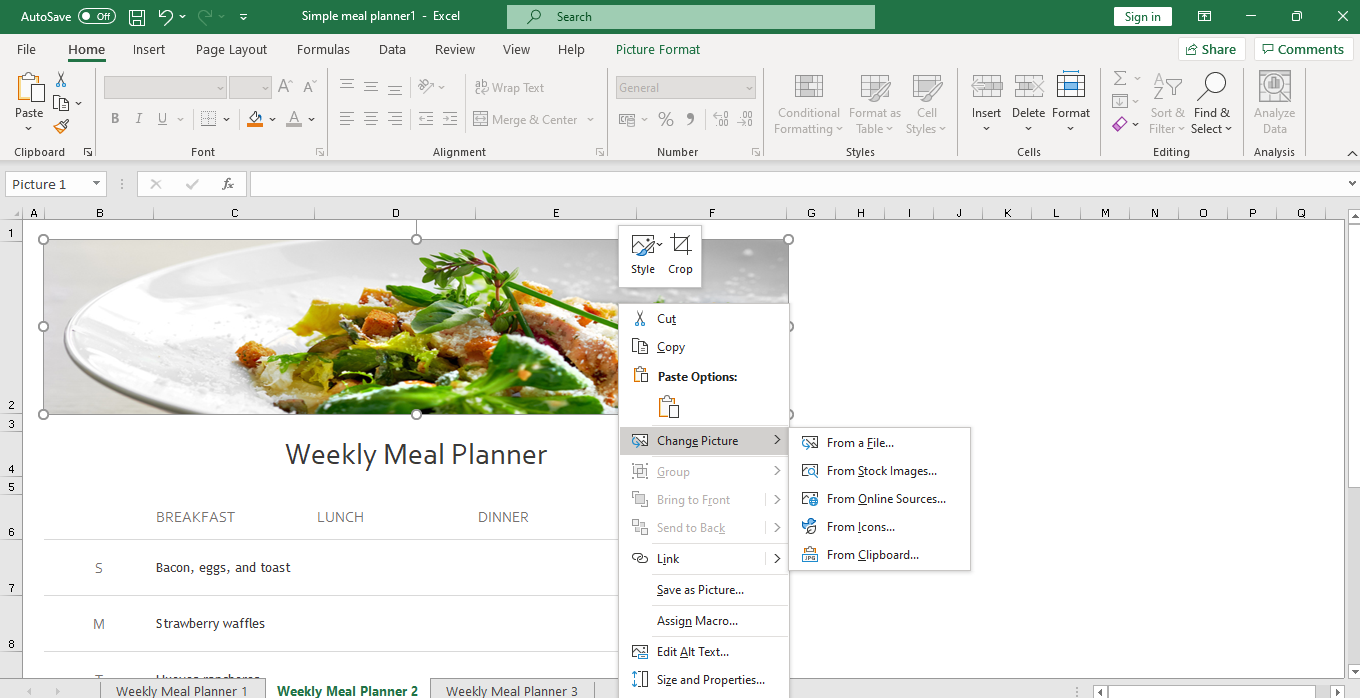Apply Percent number format icon
Screen dimensions: 1360x698
coord(666,119)
